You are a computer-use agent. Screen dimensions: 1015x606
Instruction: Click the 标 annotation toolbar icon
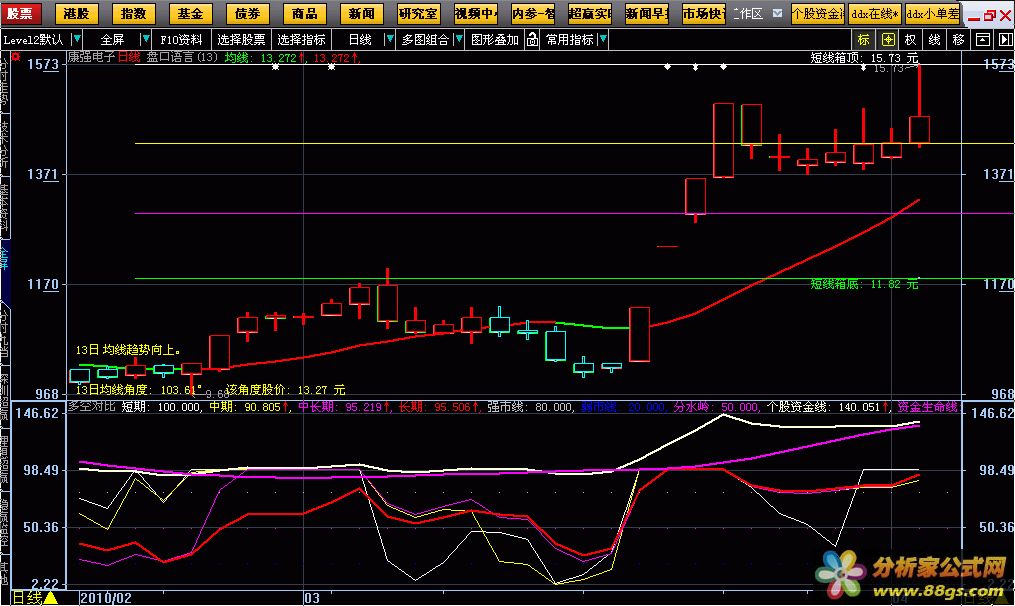864,39
